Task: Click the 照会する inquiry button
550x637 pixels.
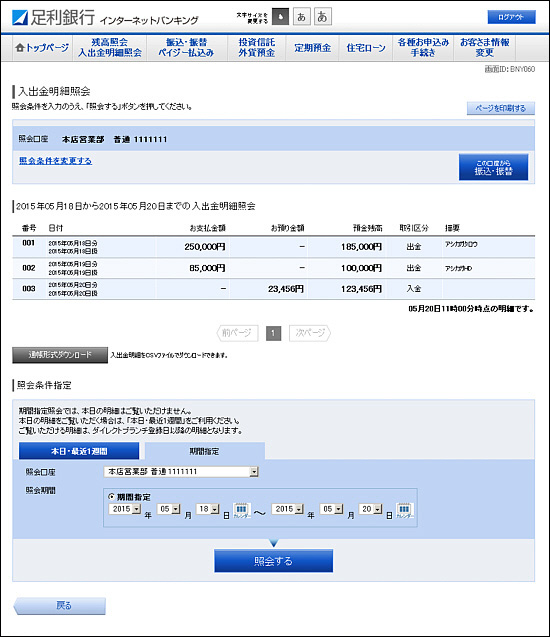Action: (x=273, y=561)
